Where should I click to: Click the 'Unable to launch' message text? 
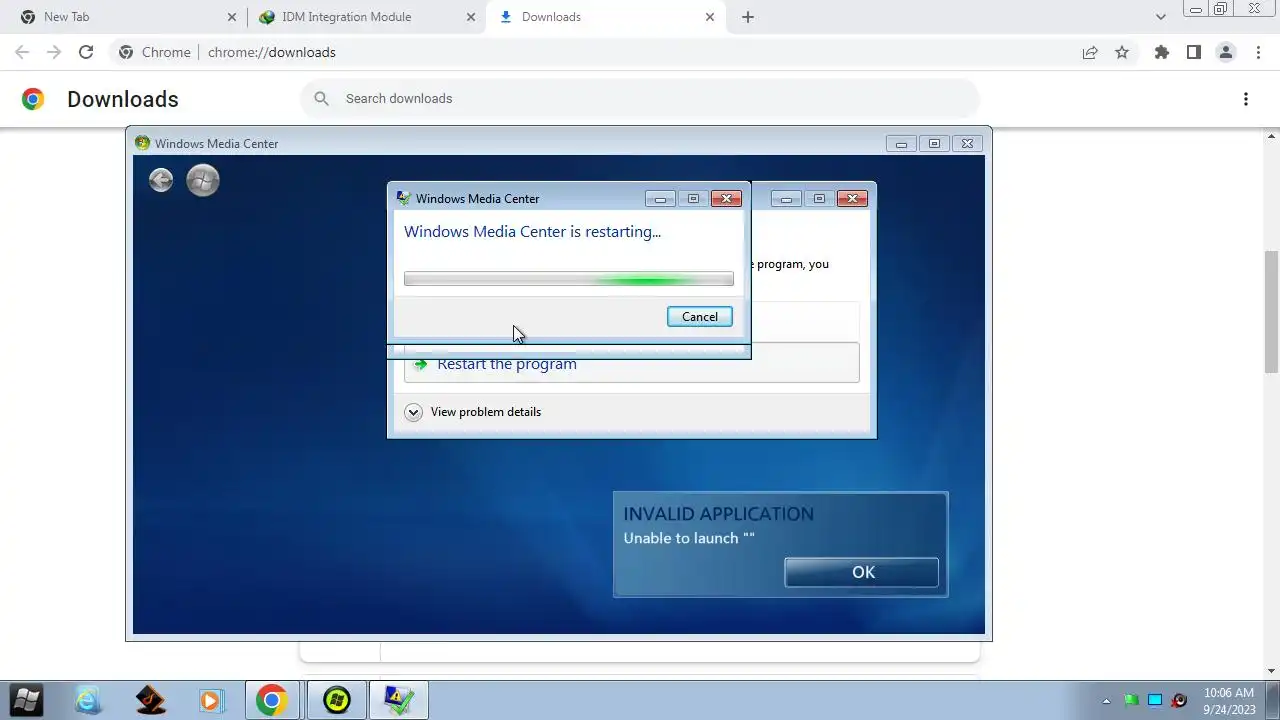click(x=689, y=538)
